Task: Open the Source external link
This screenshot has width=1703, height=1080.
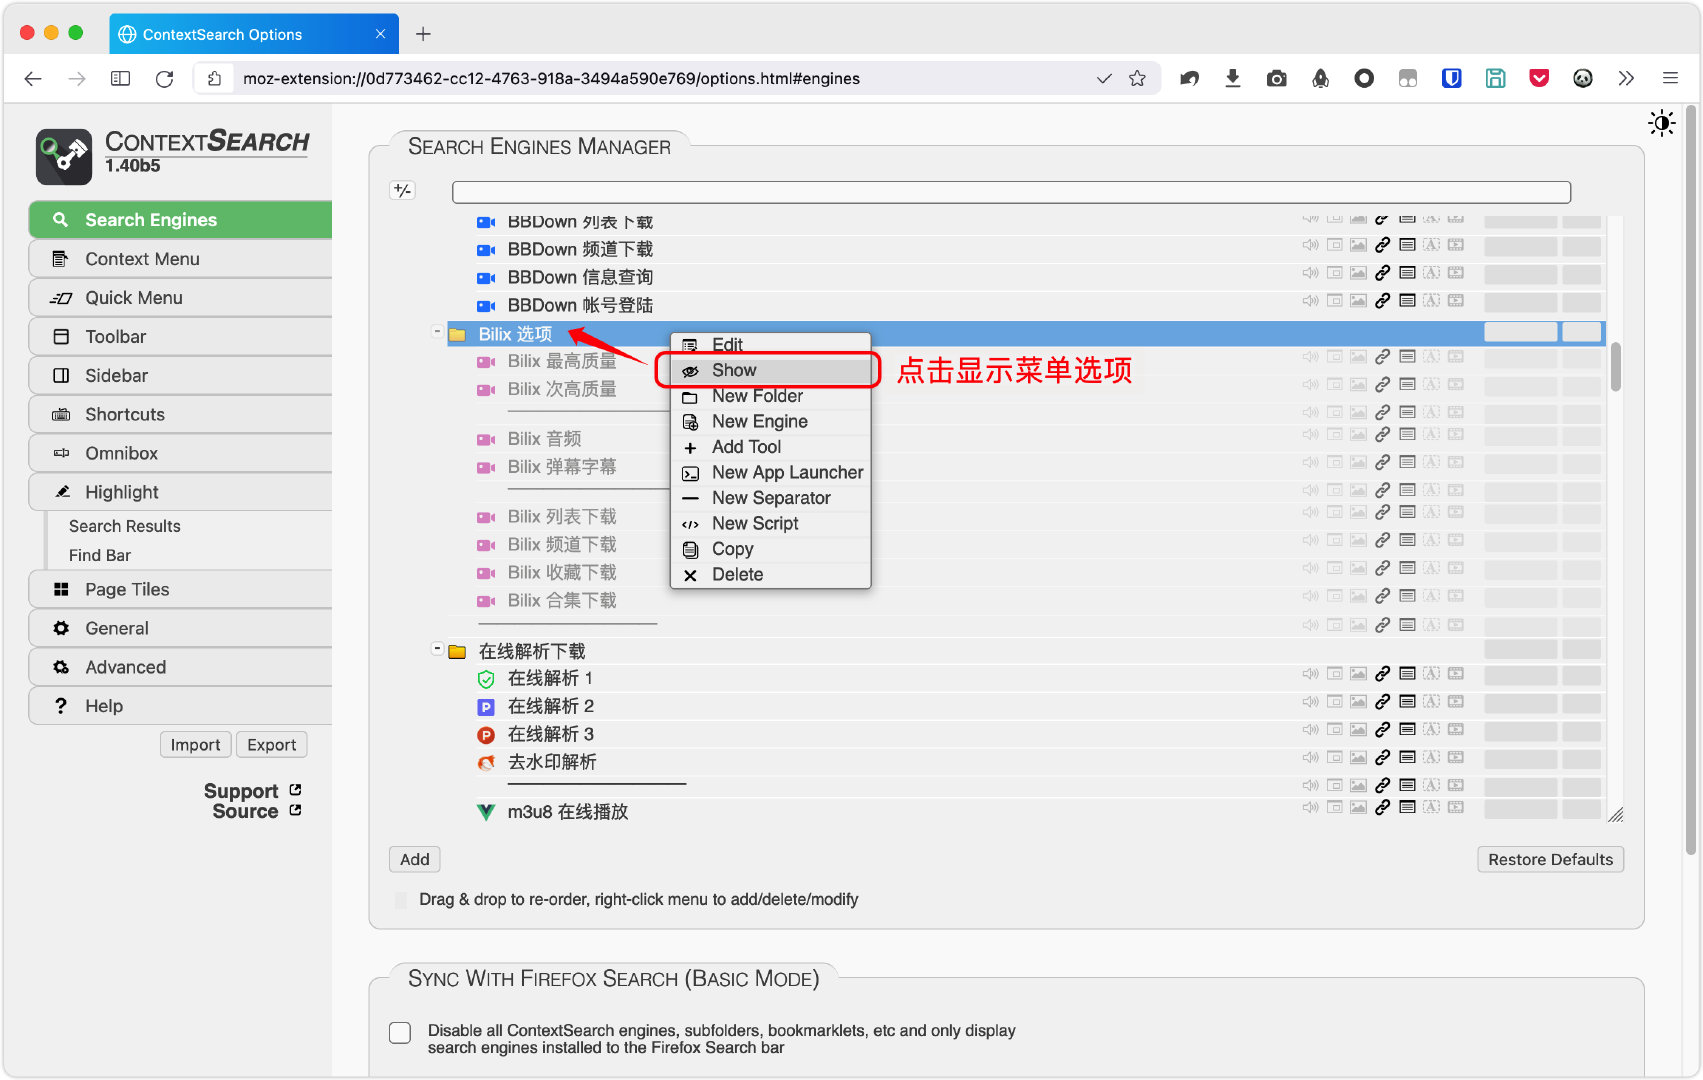Action: 256,811
